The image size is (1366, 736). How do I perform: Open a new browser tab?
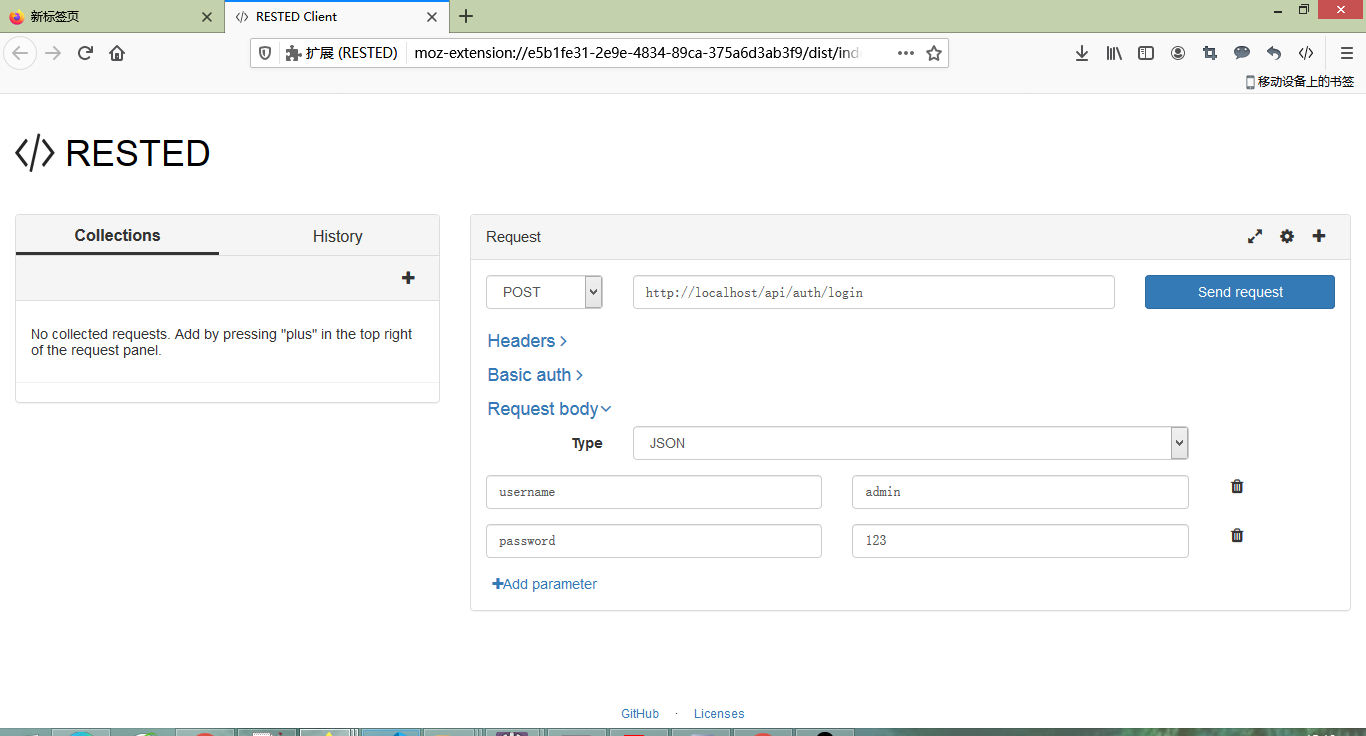(x=466, y=16)
